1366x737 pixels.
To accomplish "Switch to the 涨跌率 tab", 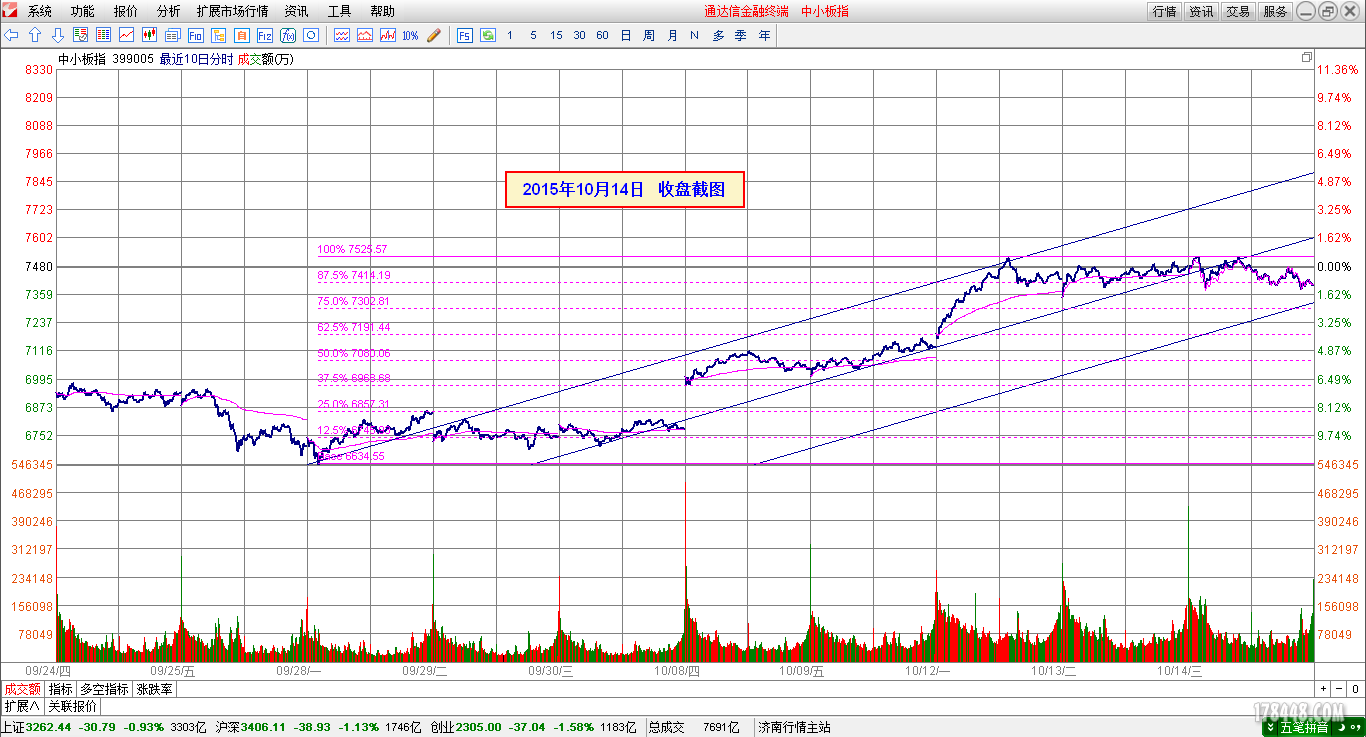I will pyautogui.click(x=154, y=689).
